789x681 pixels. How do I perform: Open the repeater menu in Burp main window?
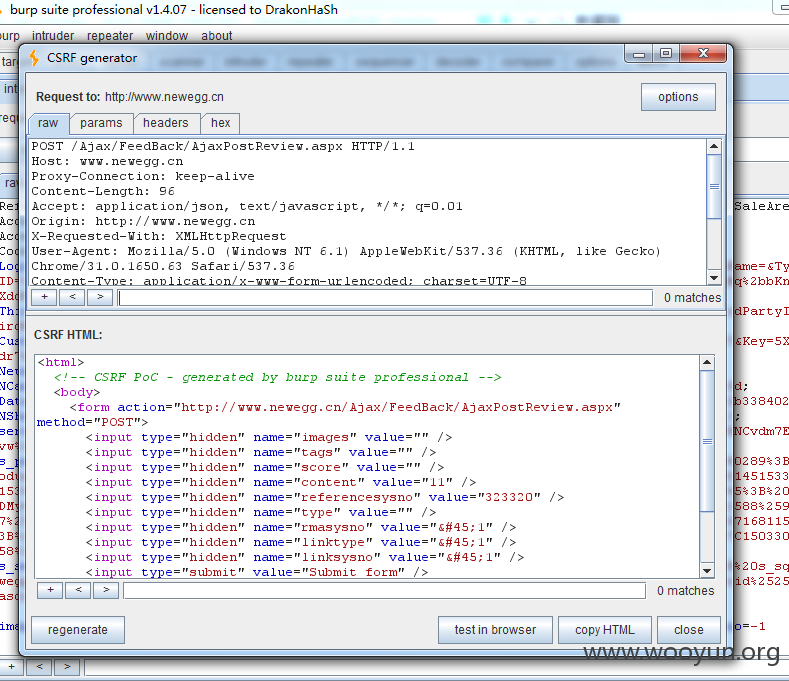110,36
